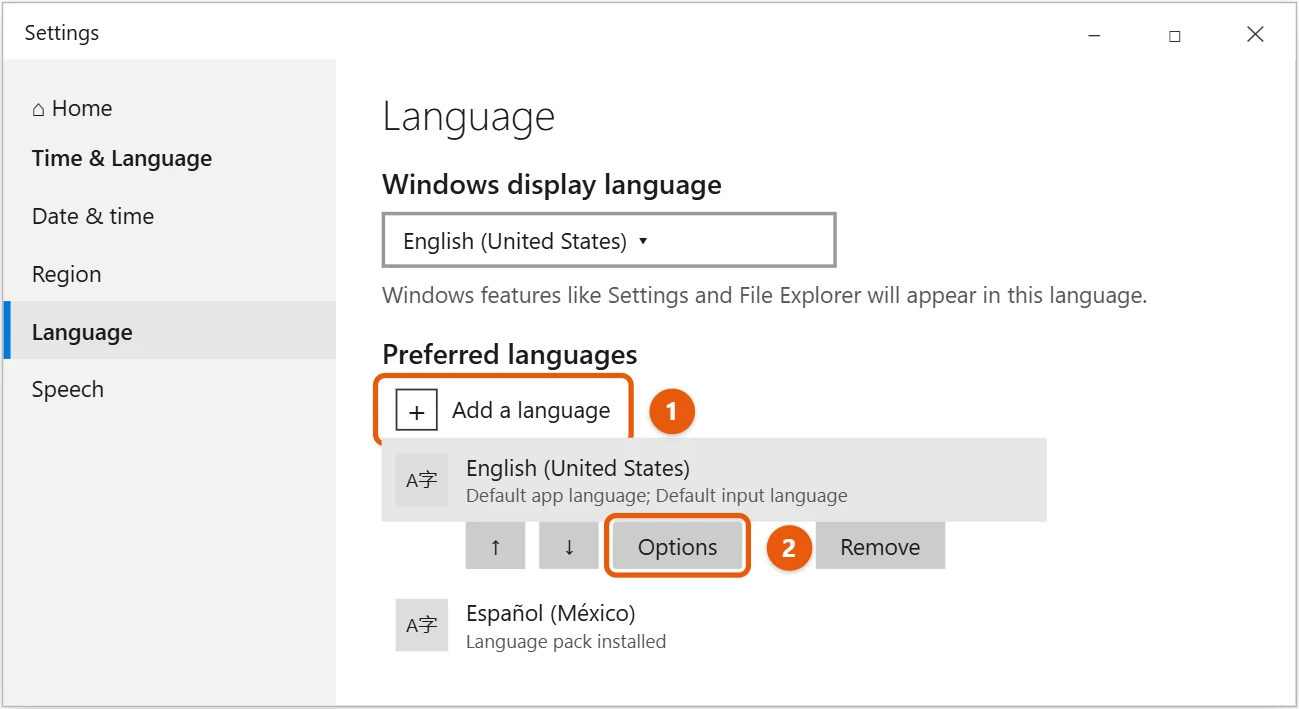Move English (United States) down with the arrow

[569, 547]
